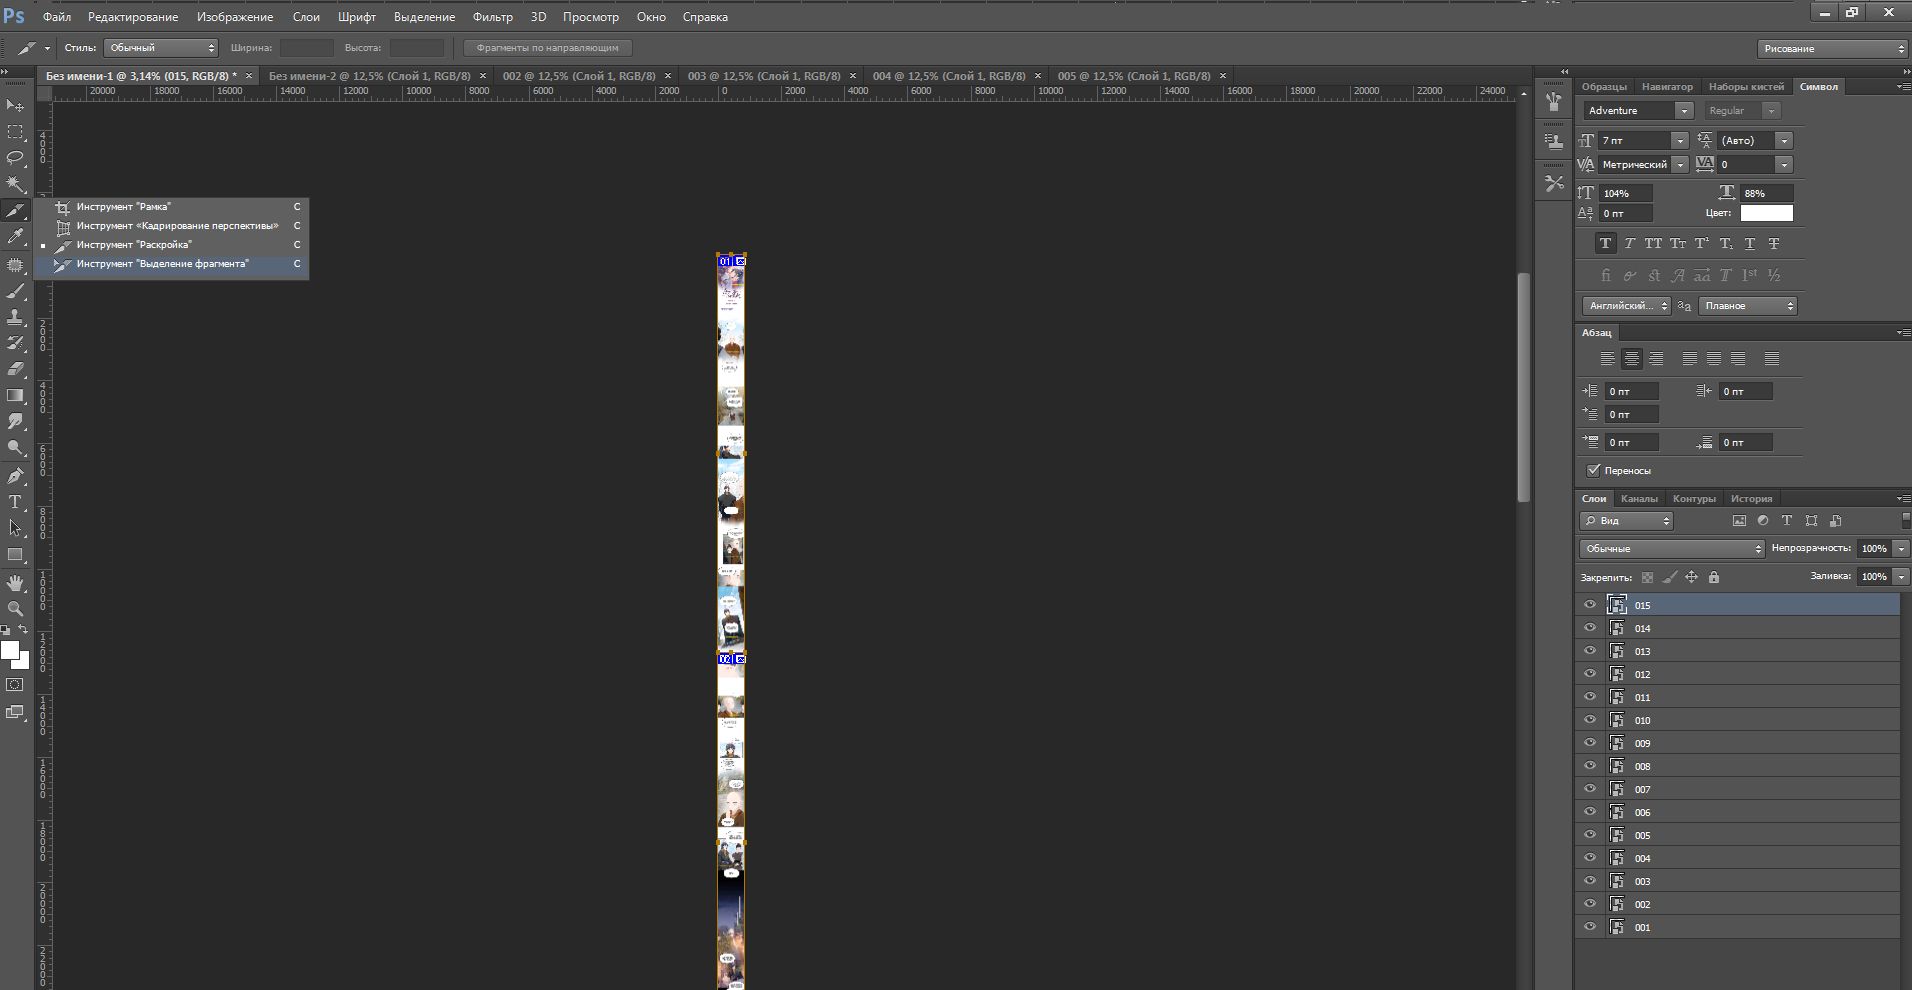Switch to document tab 003 @ 12,5%
The width and height of the screenshot is (1912, 990).
coord(764,76)
